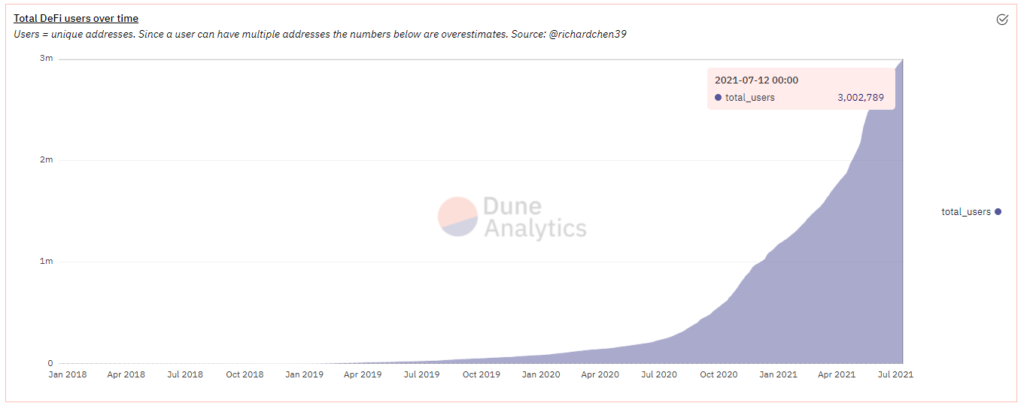Screen dimensions: 1024x409
Task: Click the Apr 2021 x-axis tick
Action: [x=838, y=375]
